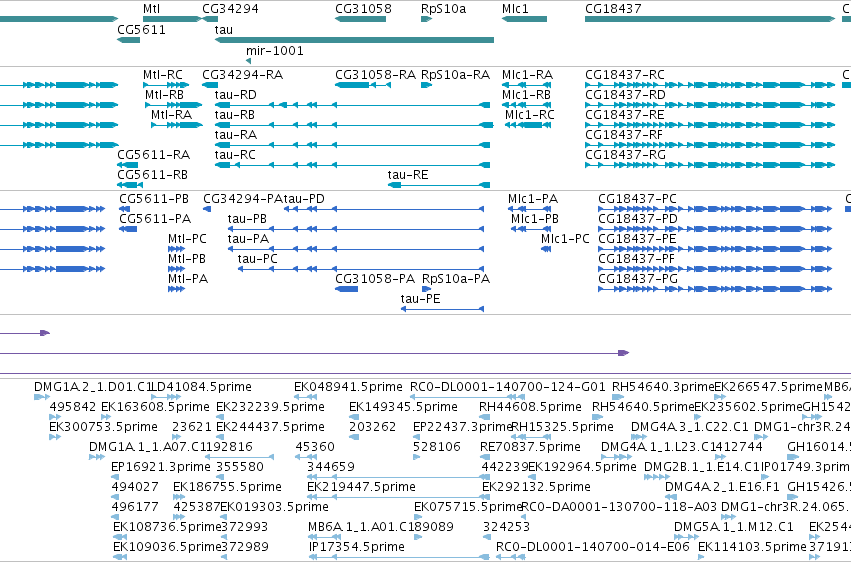Open protein Mlc1-PA
The height and width of the screenshot is (562, 851).
point(533,199)
